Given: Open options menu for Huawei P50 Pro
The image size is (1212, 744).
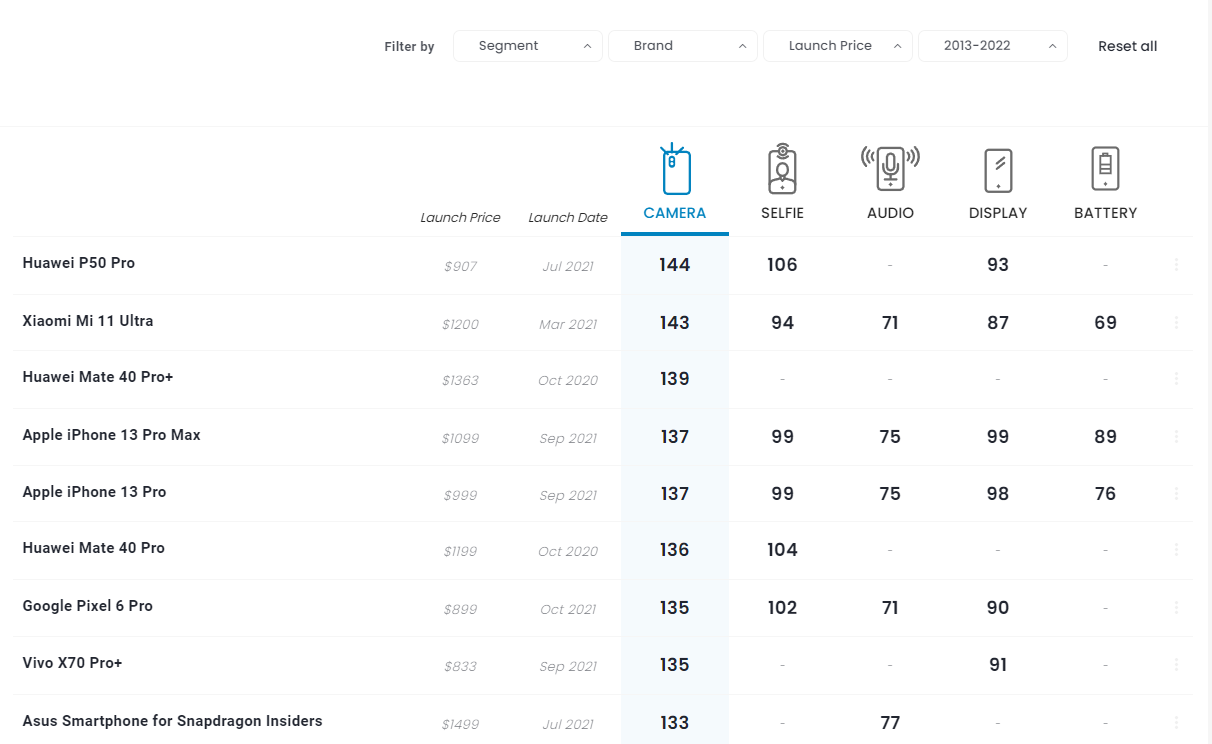Looking at the screenshot, I should click(x=1176, y=265).
